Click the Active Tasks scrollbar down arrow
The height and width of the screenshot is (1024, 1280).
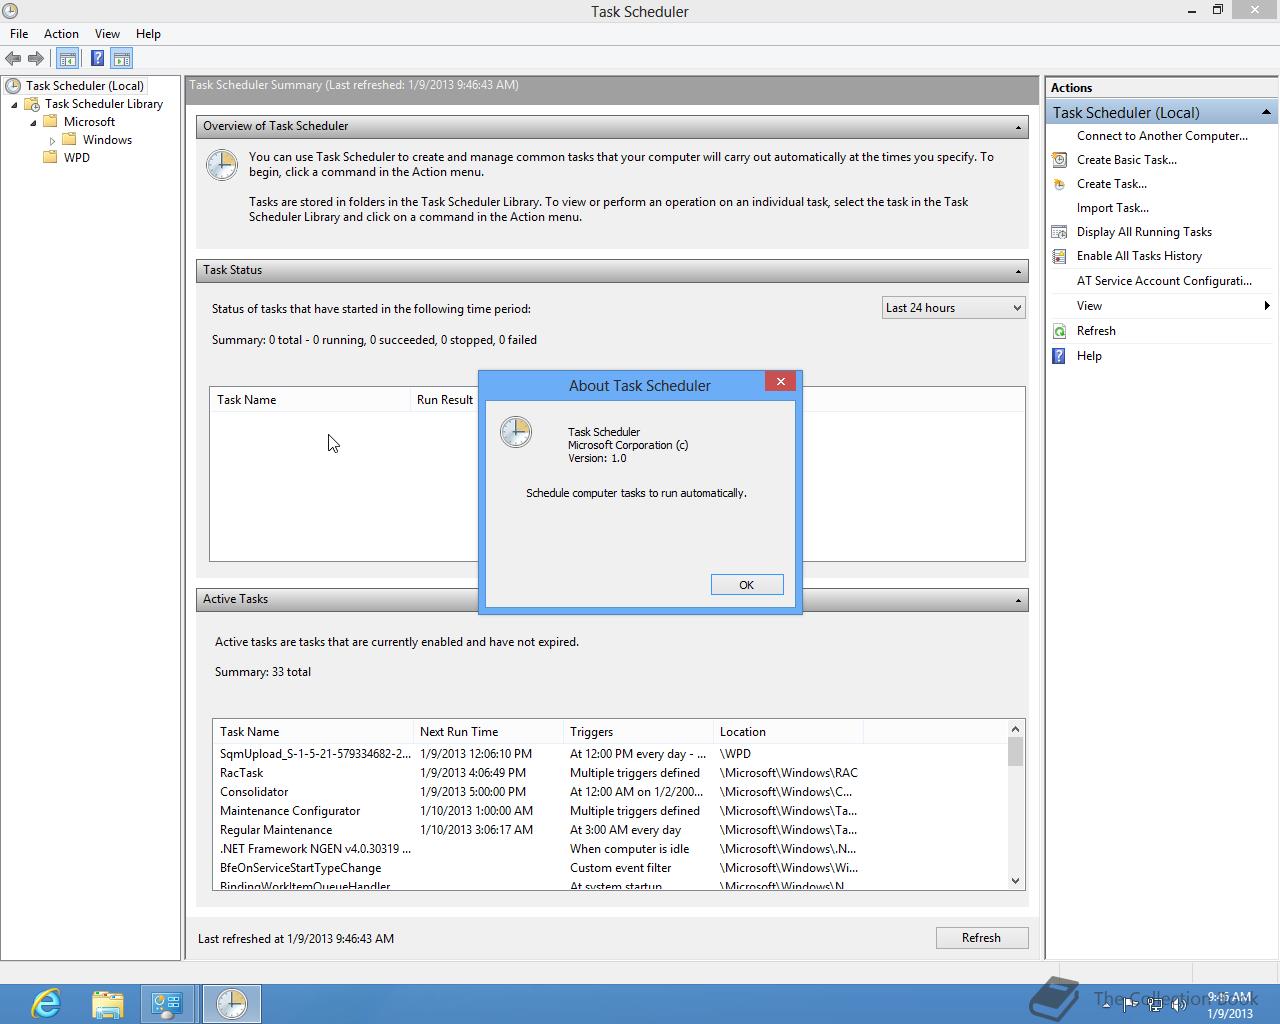click(x=1015, y=881)
